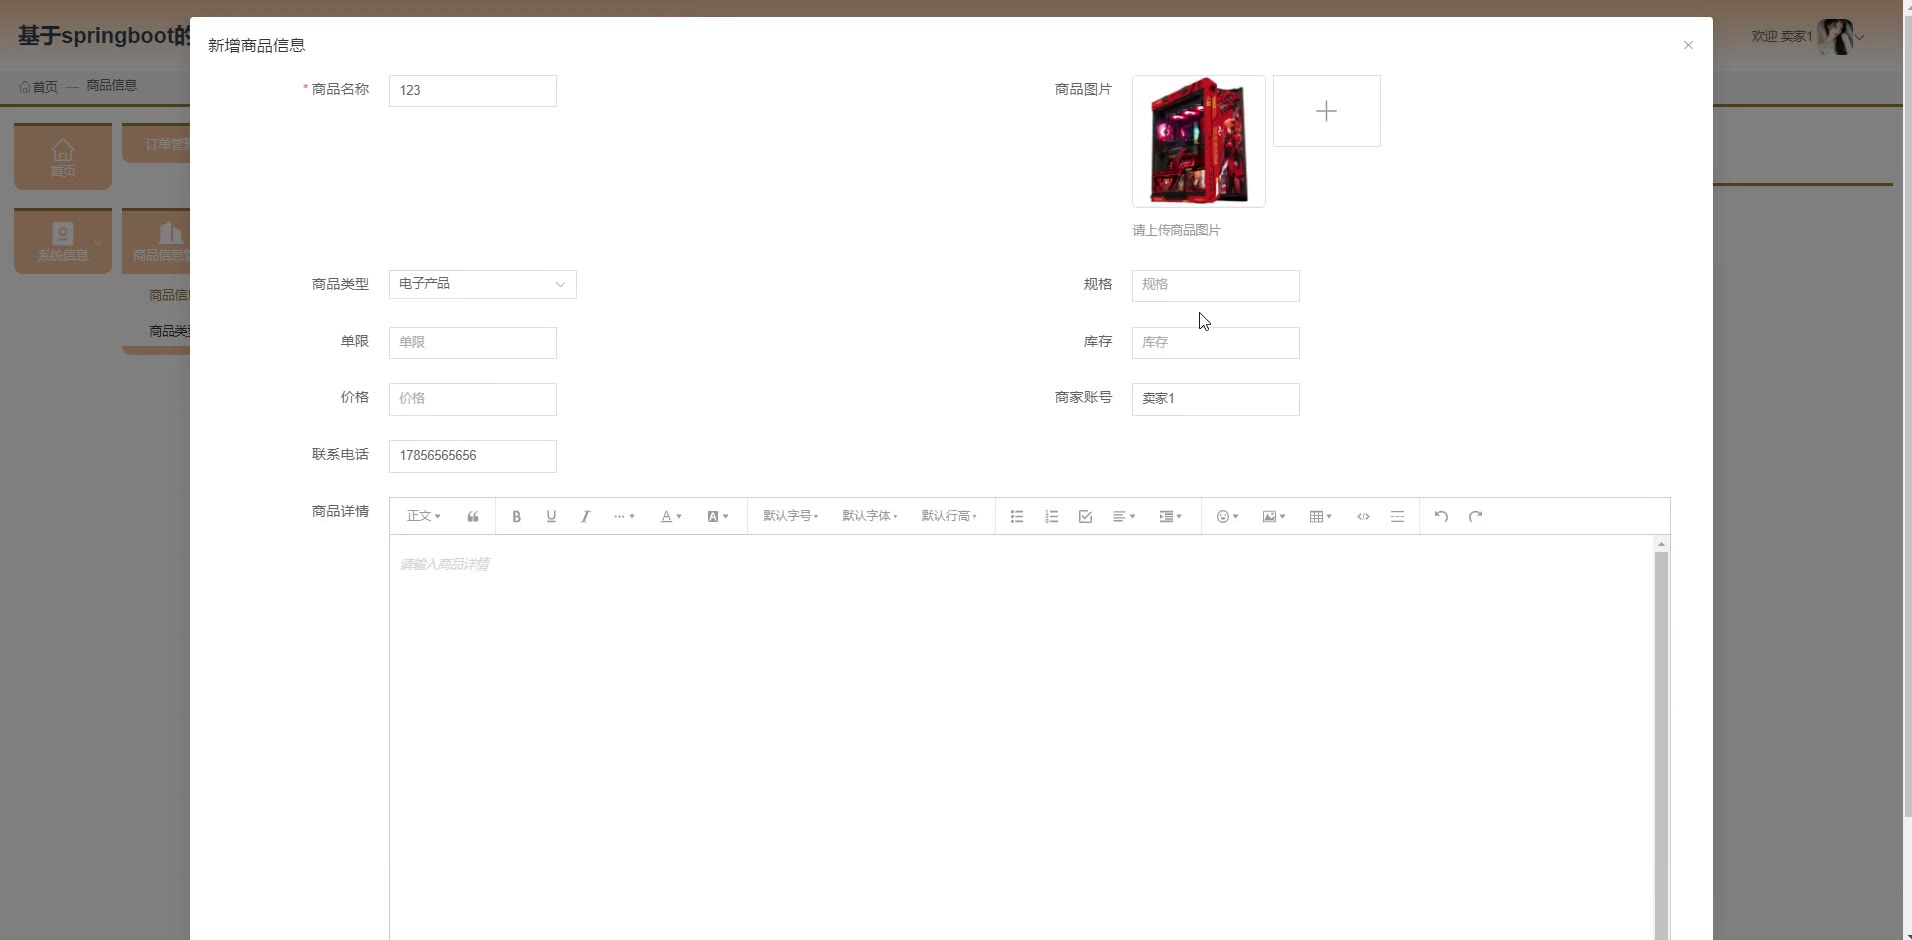The height and width of the screenshot is (940, 1912).
Task: Open the font color picker
Action: tap(671, 517)
